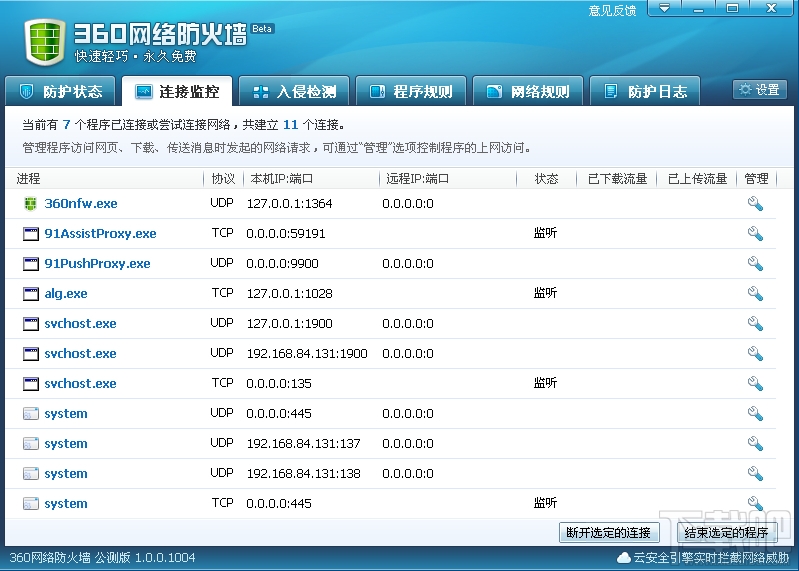Open the 入侵检测 tab
Viewport: 799px width, 571px height.
tap(296, 91)
